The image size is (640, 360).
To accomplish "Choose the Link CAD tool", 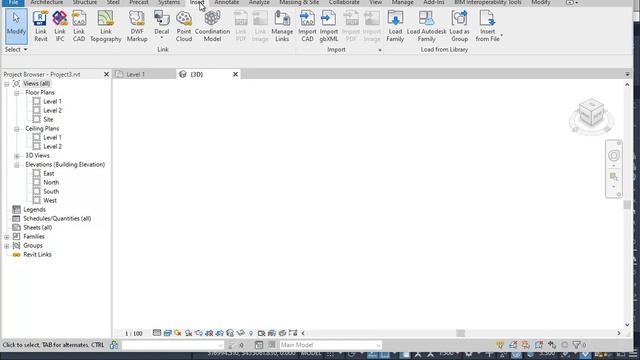I will point(79,27).
